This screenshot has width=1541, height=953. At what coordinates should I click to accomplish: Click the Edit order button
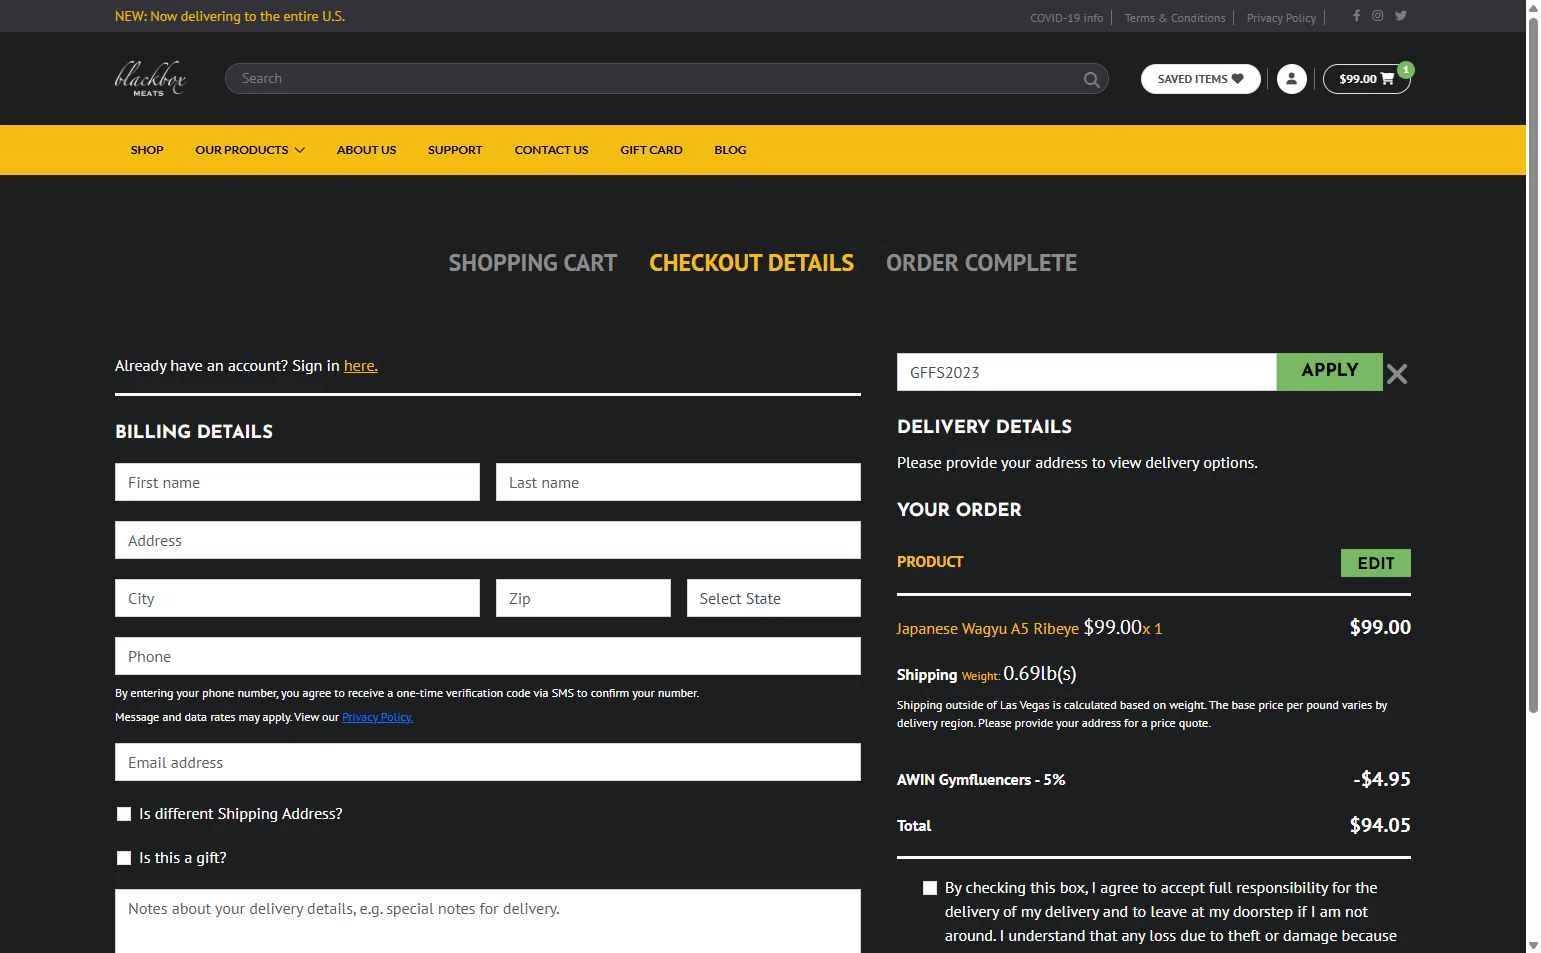[x=1375, y=563]
